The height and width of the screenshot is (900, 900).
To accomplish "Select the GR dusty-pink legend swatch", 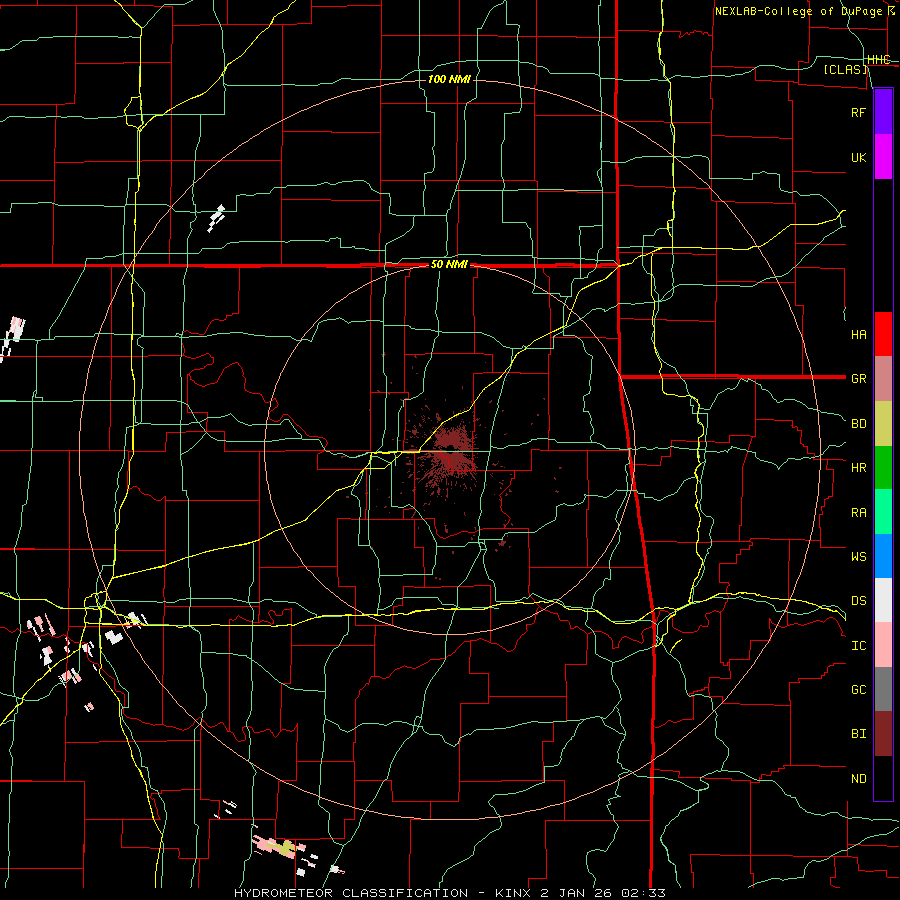I will (883, 379).
